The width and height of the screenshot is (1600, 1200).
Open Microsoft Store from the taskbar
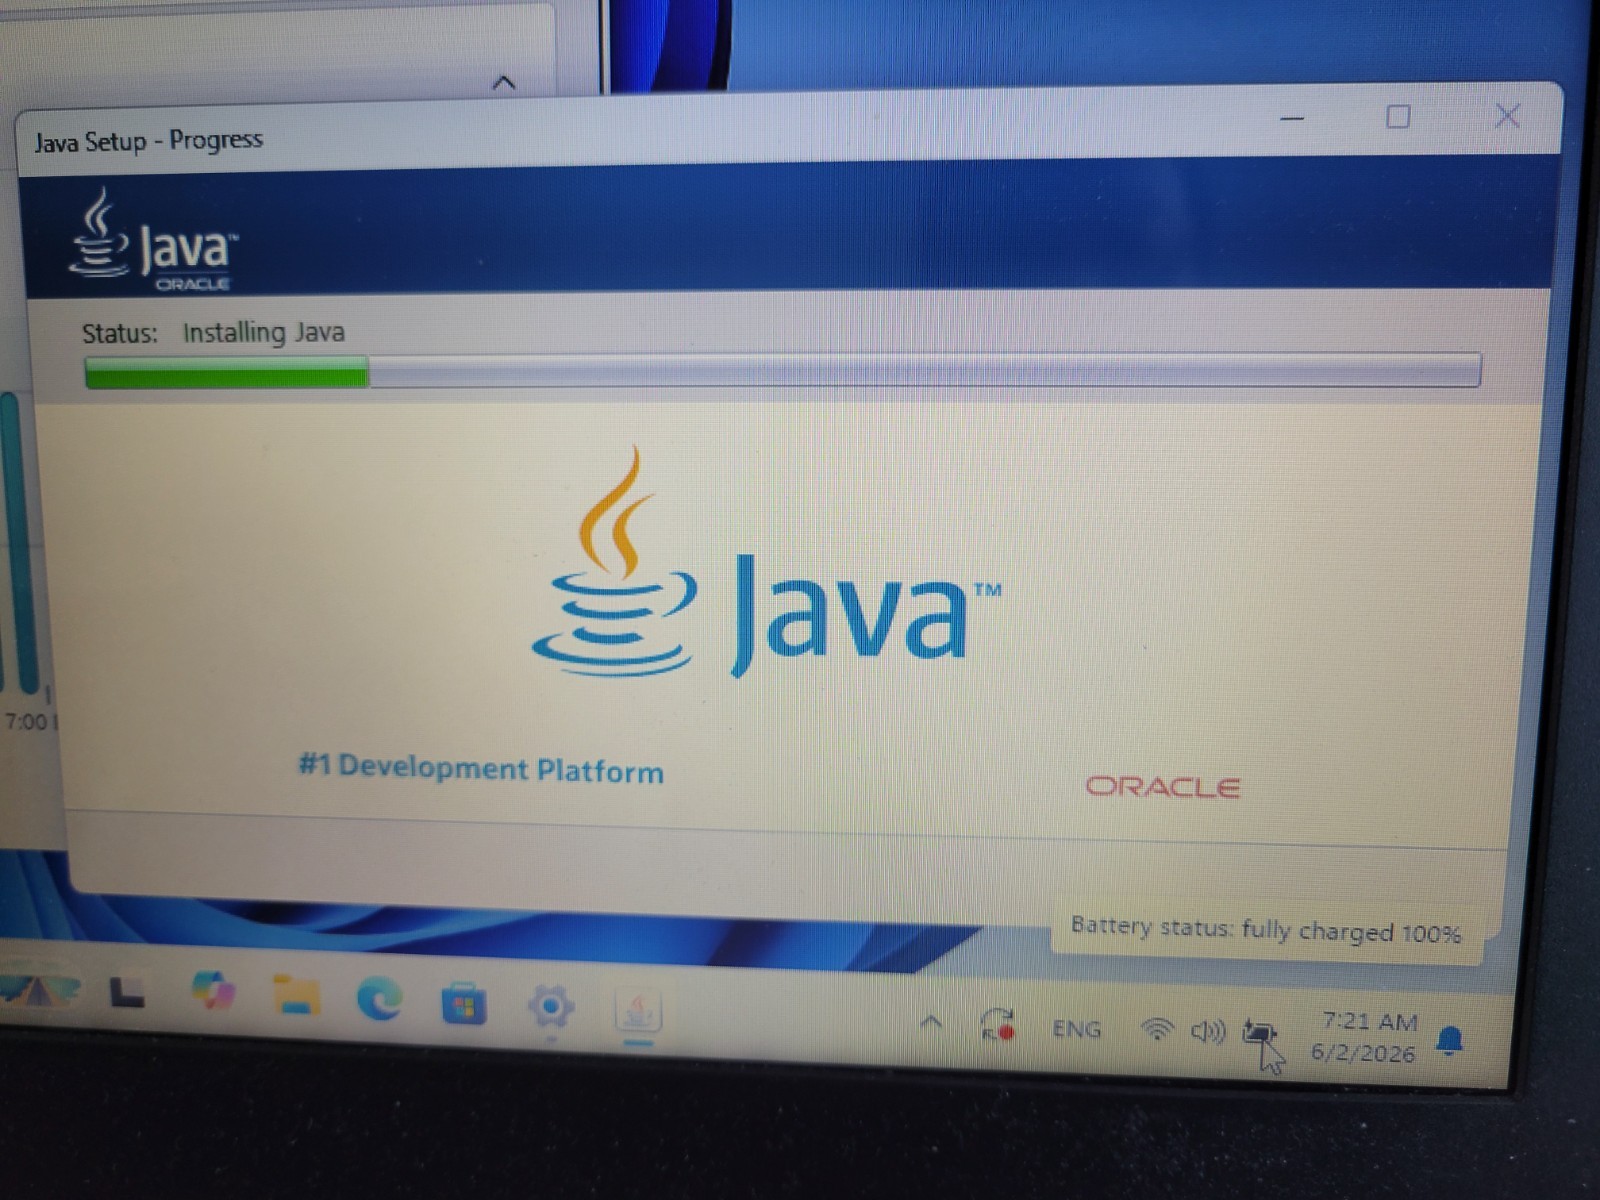[x=463, y=1003]
